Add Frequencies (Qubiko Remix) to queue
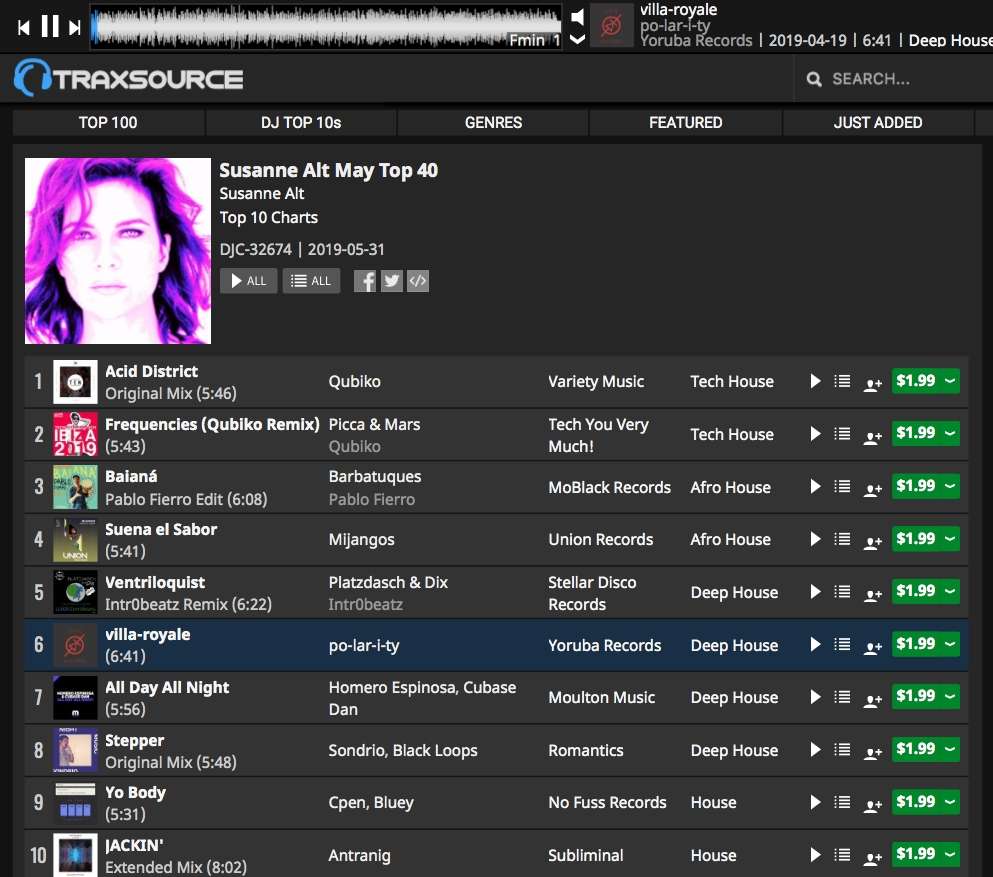Screen dimensions: 993x877 pos(842,434)
